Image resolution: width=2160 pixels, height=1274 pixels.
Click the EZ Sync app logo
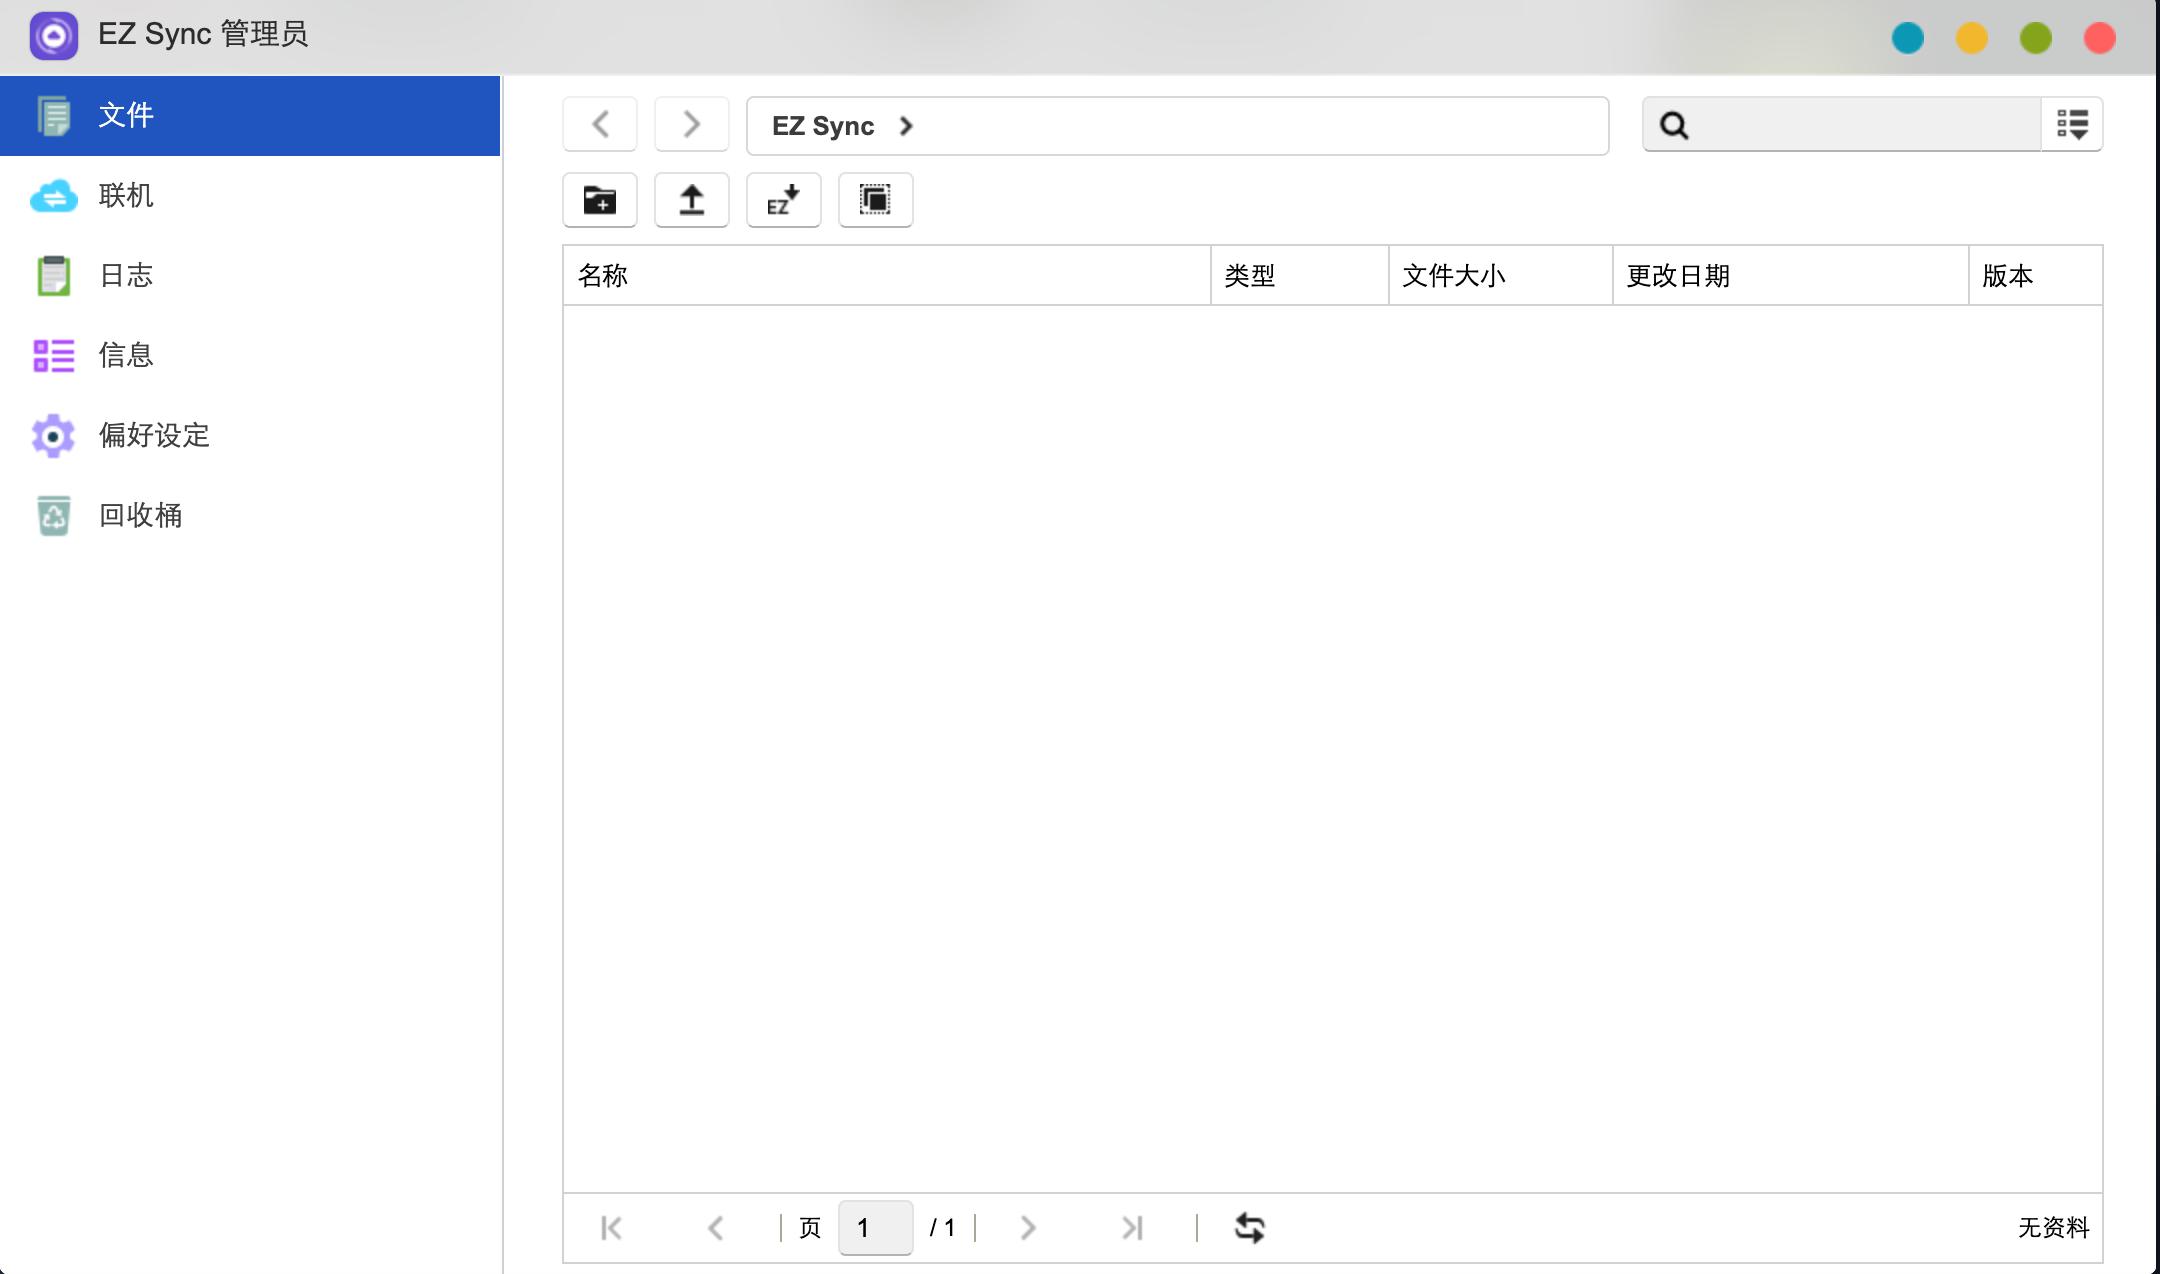pos(55,34)
